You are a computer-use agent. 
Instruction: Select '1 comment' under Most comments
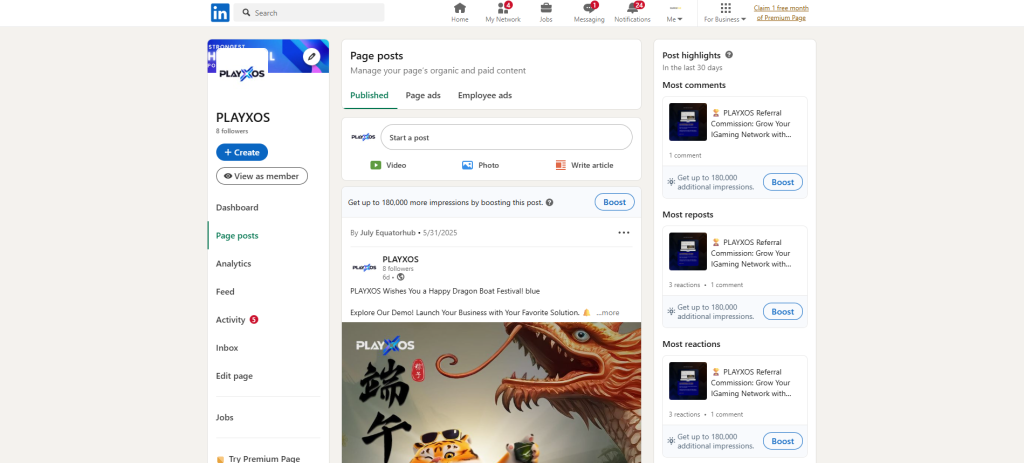tap(685, 155)
